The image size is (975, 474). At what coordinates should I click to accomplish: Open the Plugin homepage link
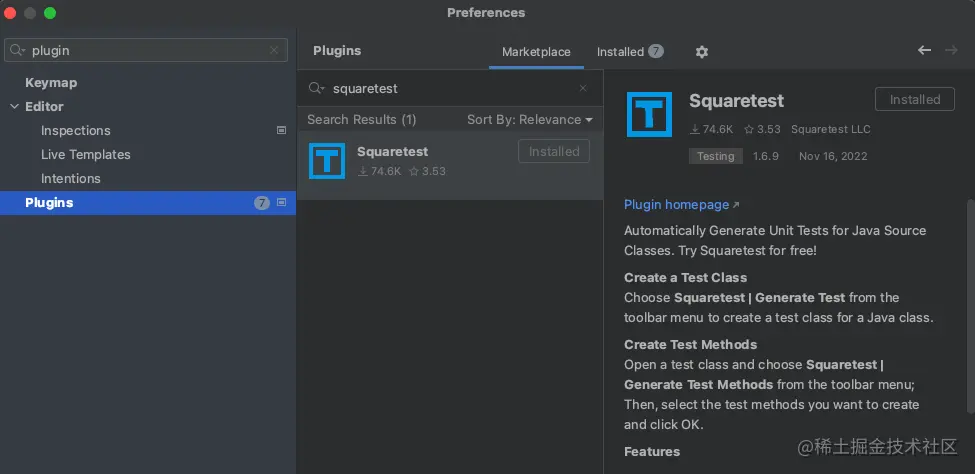(x=677, y=205)
